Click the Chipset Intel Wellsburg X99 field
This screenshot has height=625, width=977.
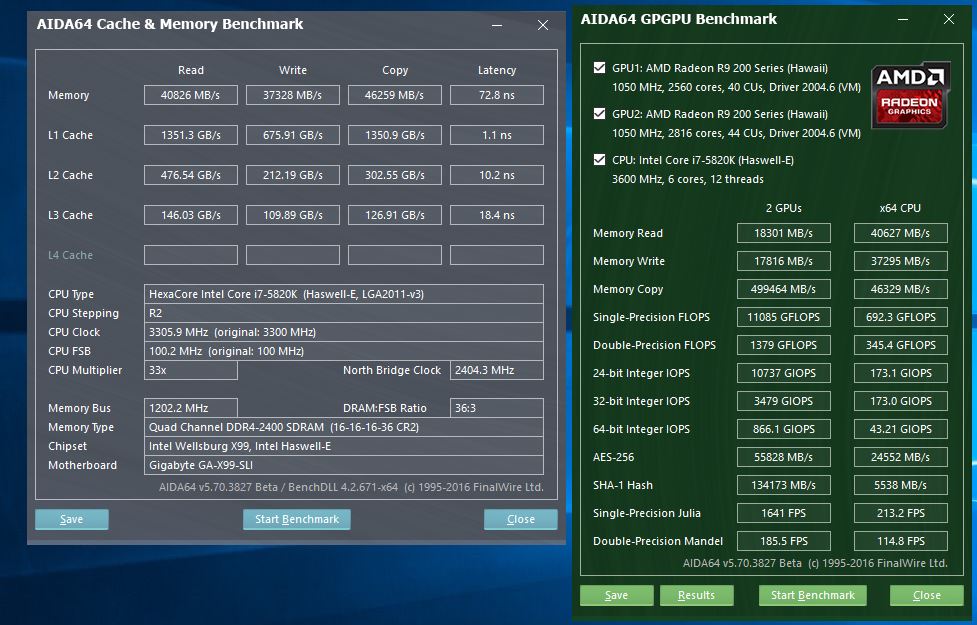[x=343, y=446]
